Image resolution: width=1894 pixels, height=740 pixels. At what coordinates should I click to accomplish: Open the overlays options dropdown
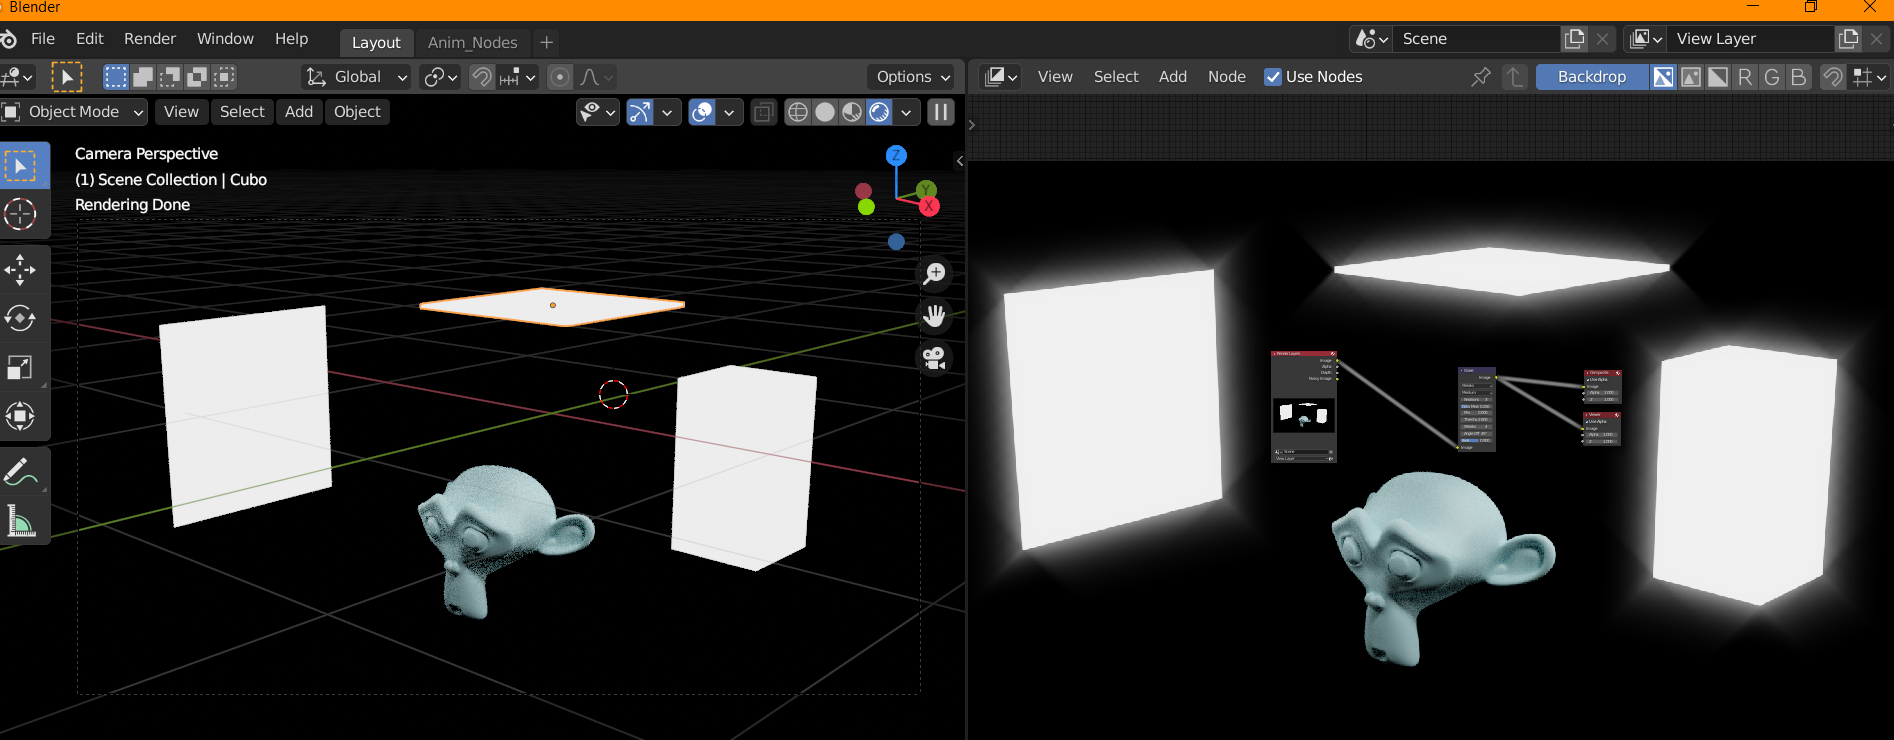pos(729,112)
